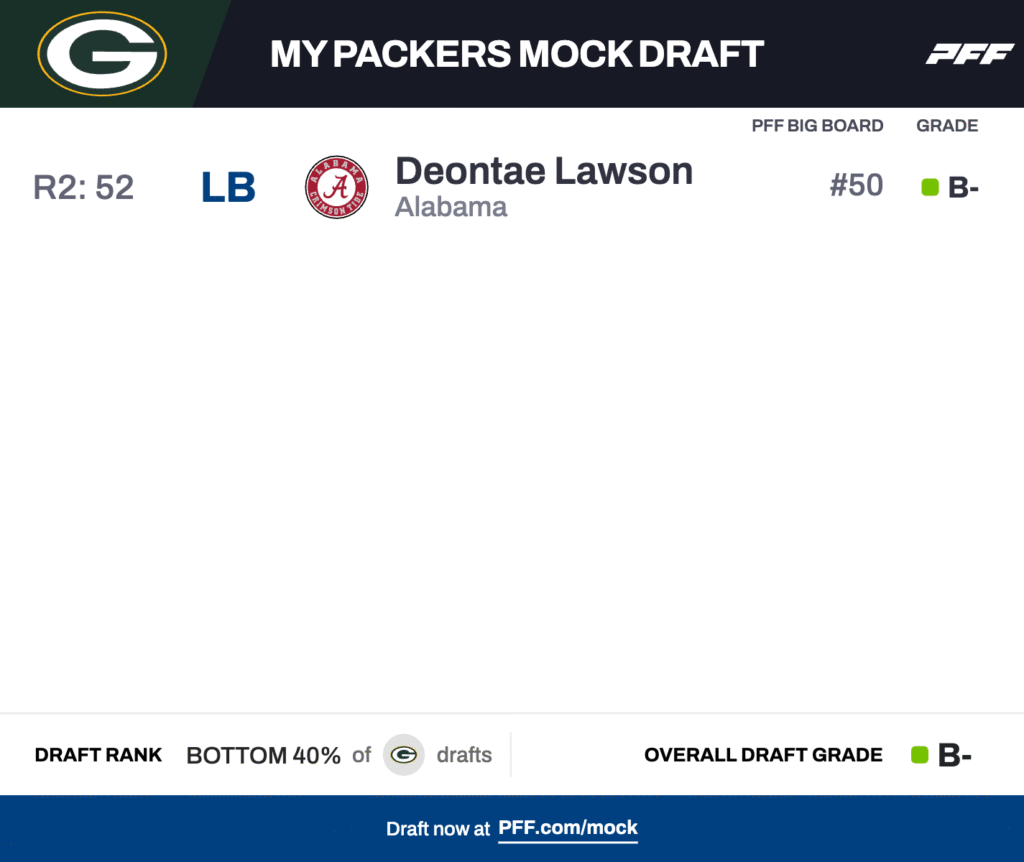Click the 'MY PACKERS MOCK DRAFT' title
The height and width of the screenshot is (862, 1024).
coord(517,54)
